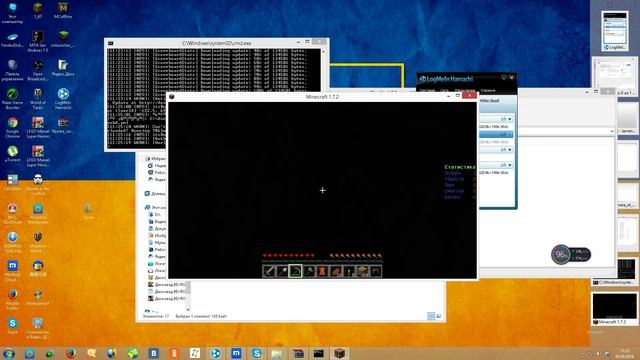Image resolution: width=640 pixels, height=360 pixels.
Task: Click the VK taskbar icon
Action: click(154, 353)
